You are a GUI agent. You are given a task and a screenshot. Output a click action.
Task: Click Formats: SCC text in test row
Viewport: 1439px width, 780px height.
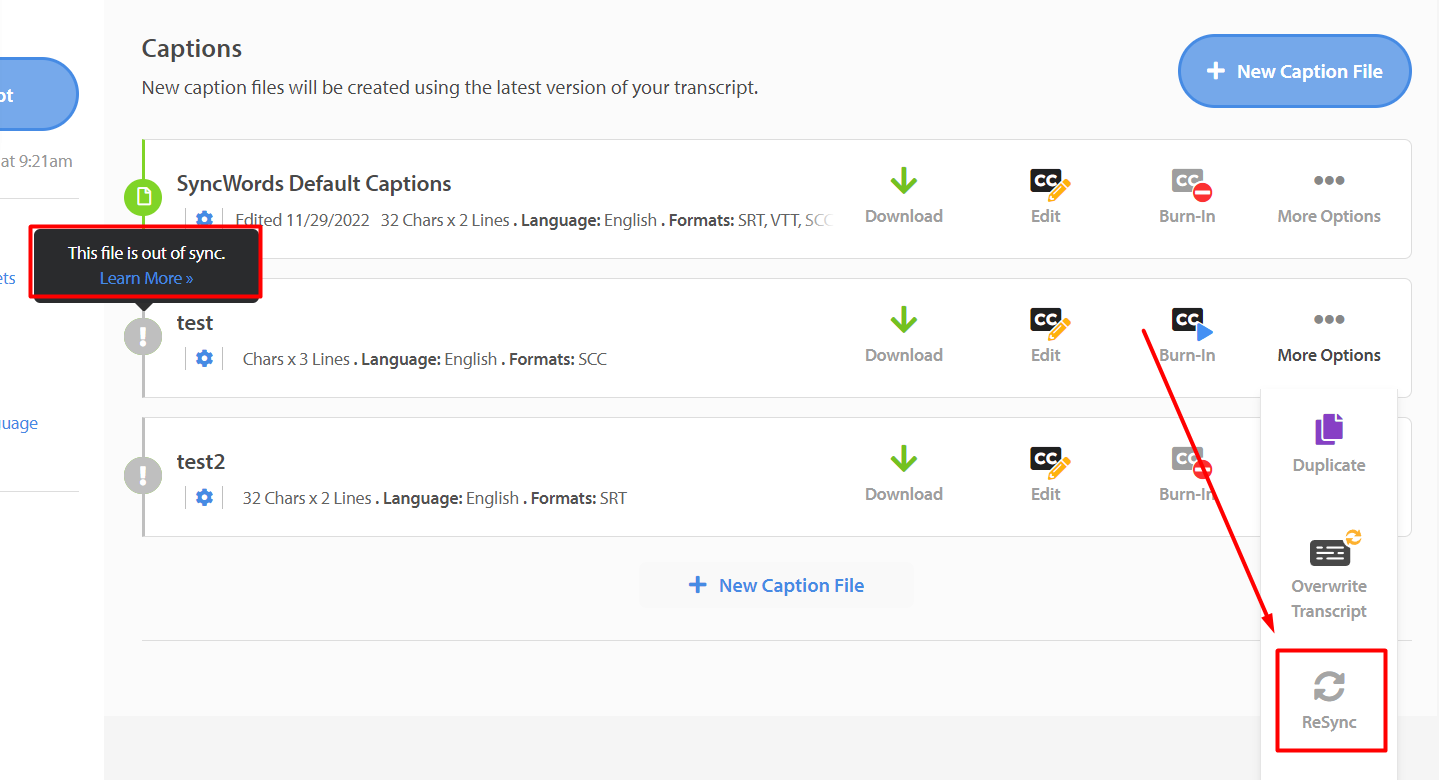pos(558,358)
